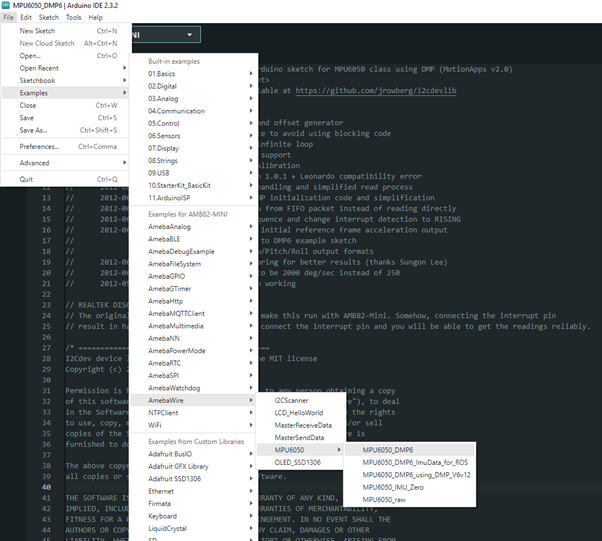Expand the Sketchbook submenu
The width and height of the screenshot is (602, 541).
tap(38, 80)
